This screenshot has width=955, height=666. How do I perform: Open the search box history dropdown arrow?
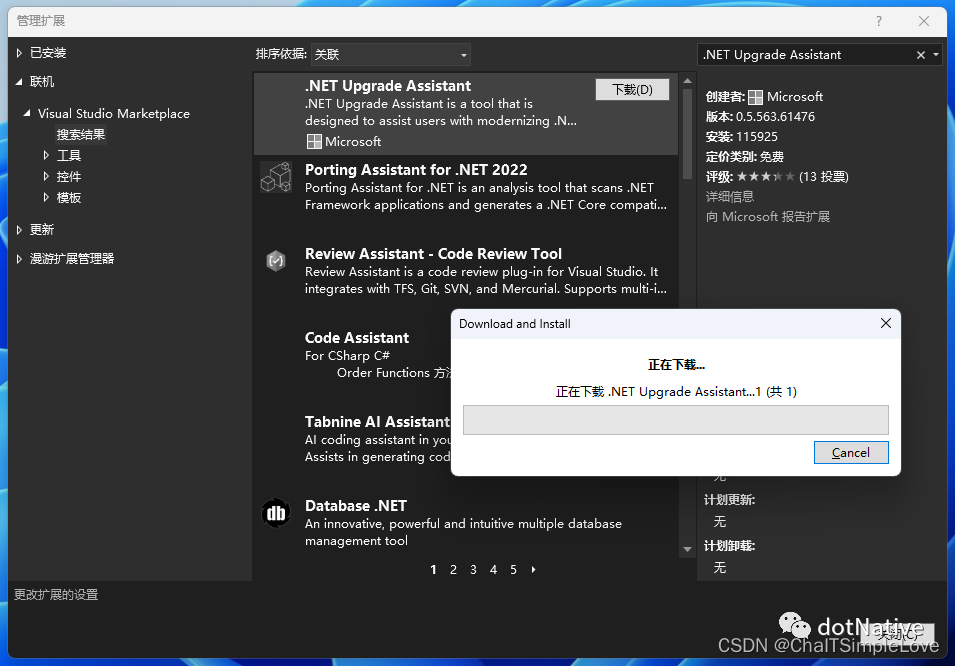click(x=936, y=55)
